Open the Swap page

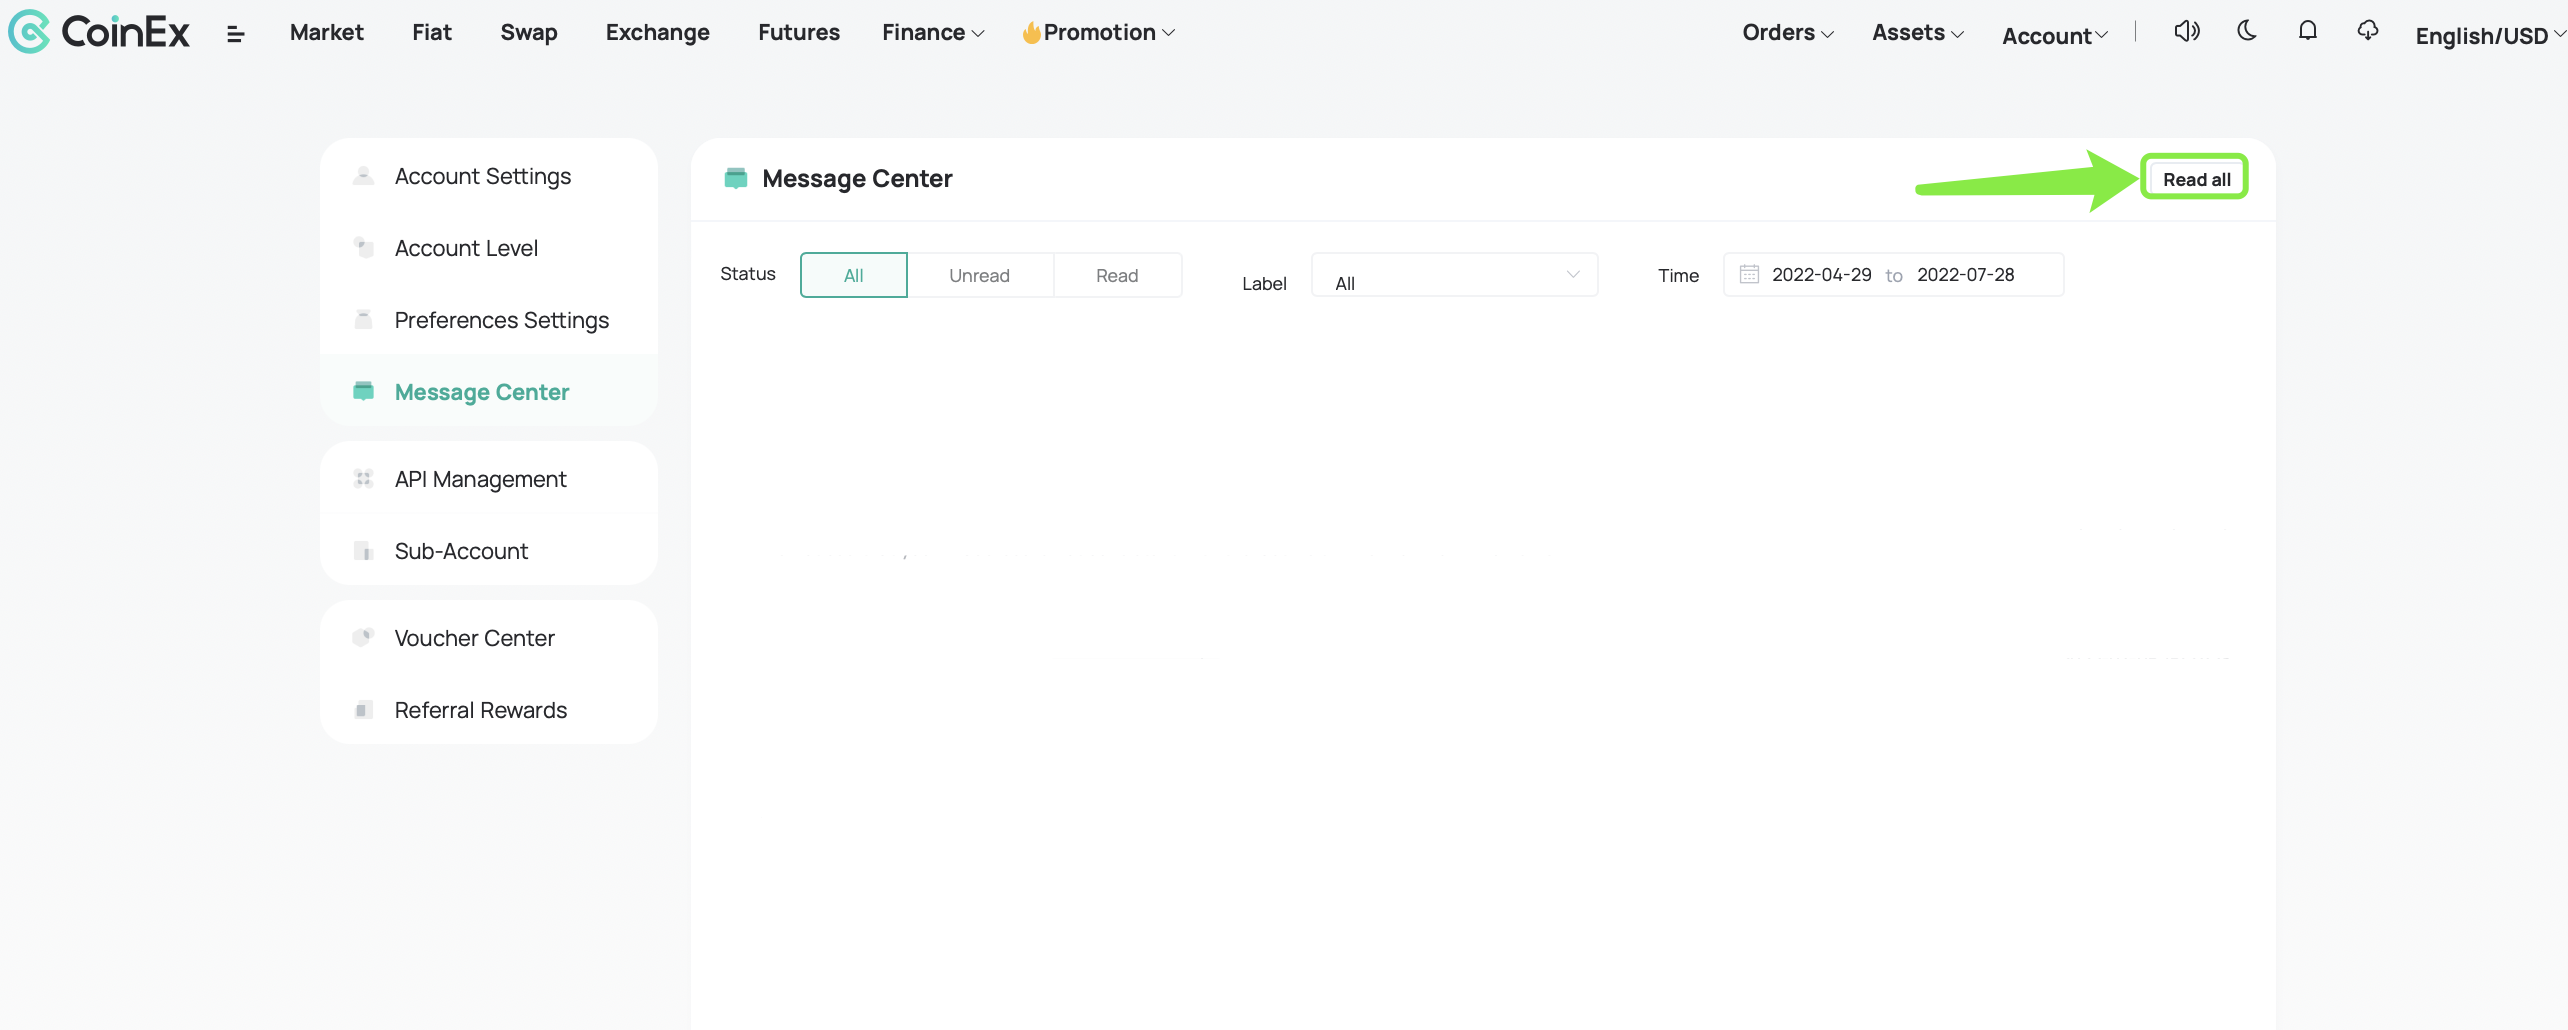(x=529, y=33)
